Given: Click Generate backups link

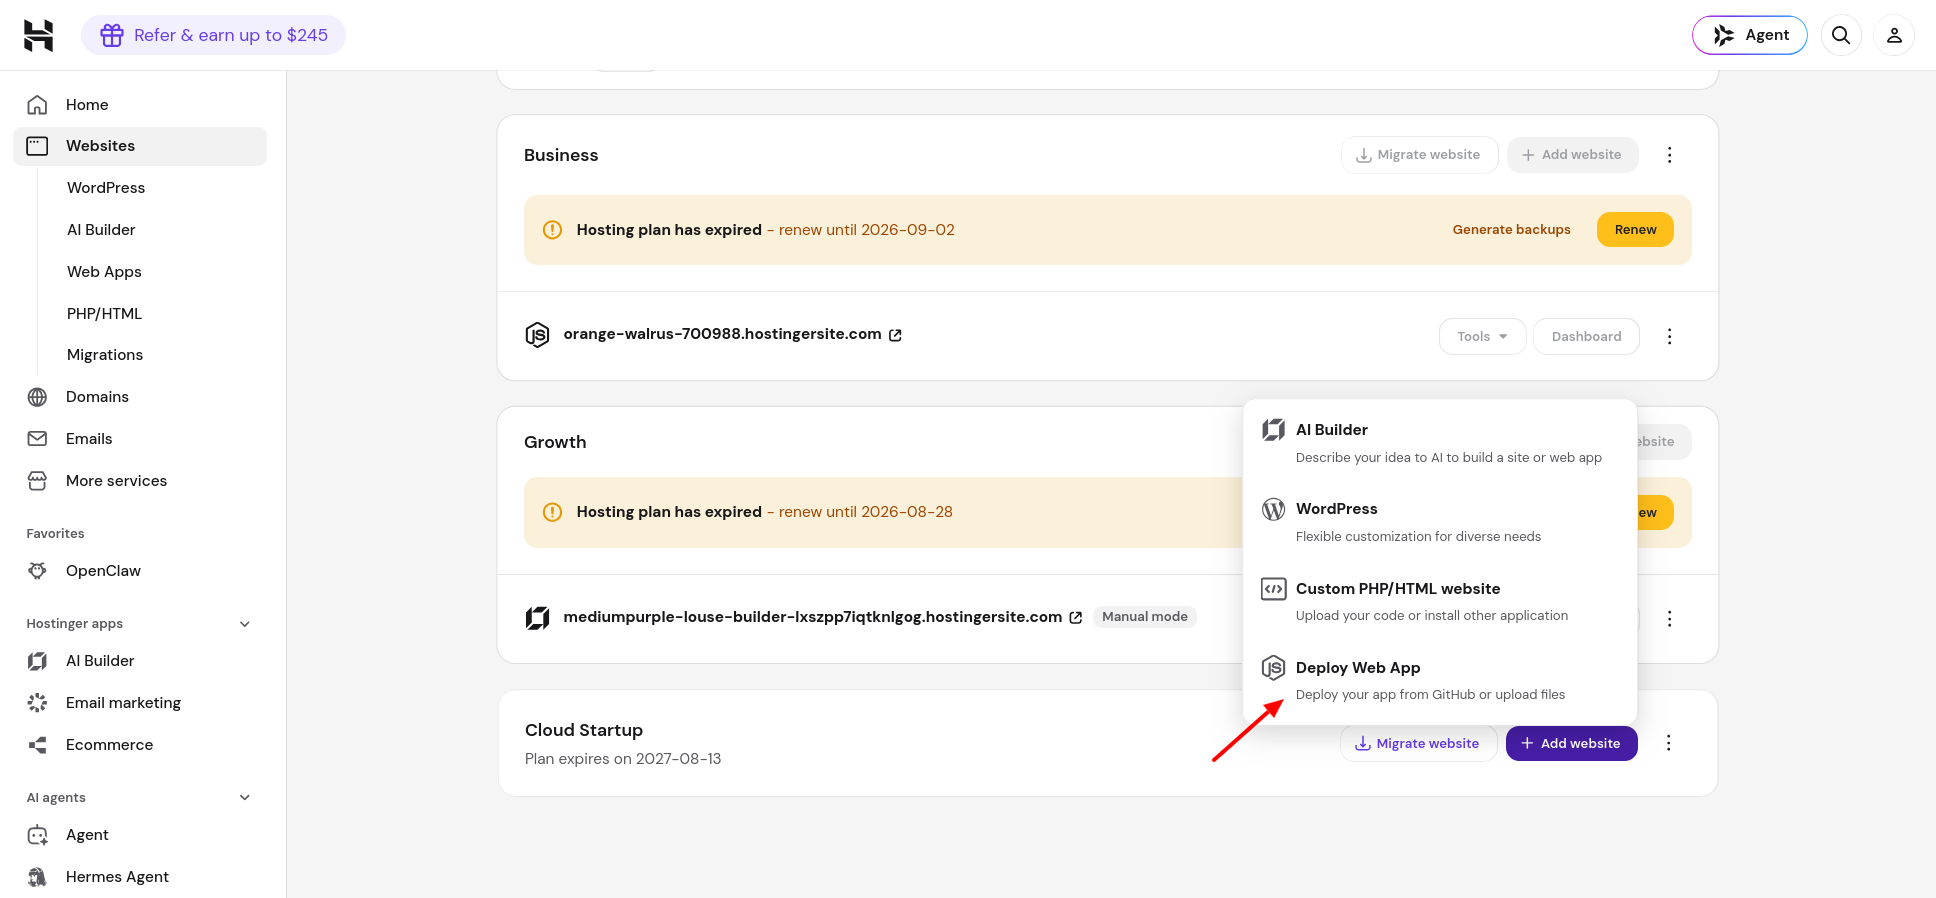Looking at the screenshot, I should 1511,230.
